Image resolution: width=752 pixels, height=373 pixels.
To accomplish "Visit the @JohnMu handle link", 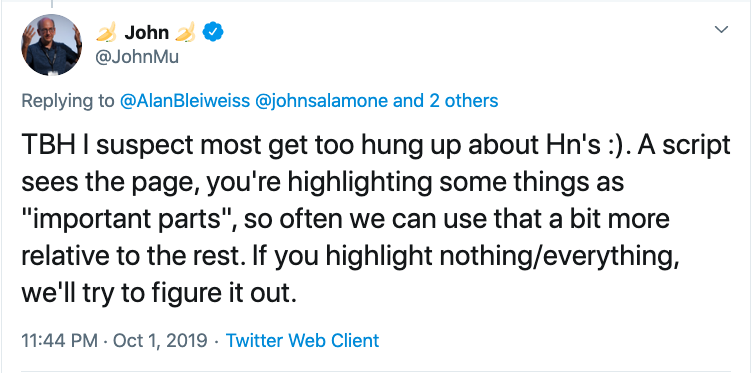I will (x=137, y=57).
